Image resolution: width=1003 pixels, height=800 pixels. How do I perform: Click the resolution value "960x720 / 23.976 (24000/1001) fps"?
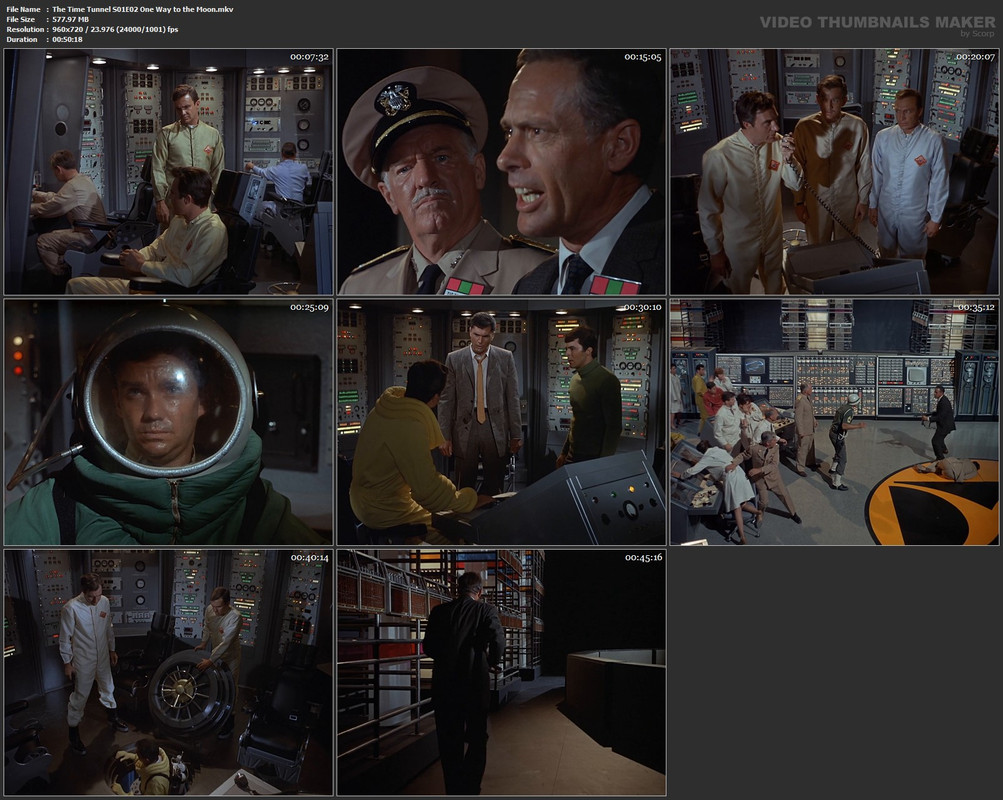(115, 29)
